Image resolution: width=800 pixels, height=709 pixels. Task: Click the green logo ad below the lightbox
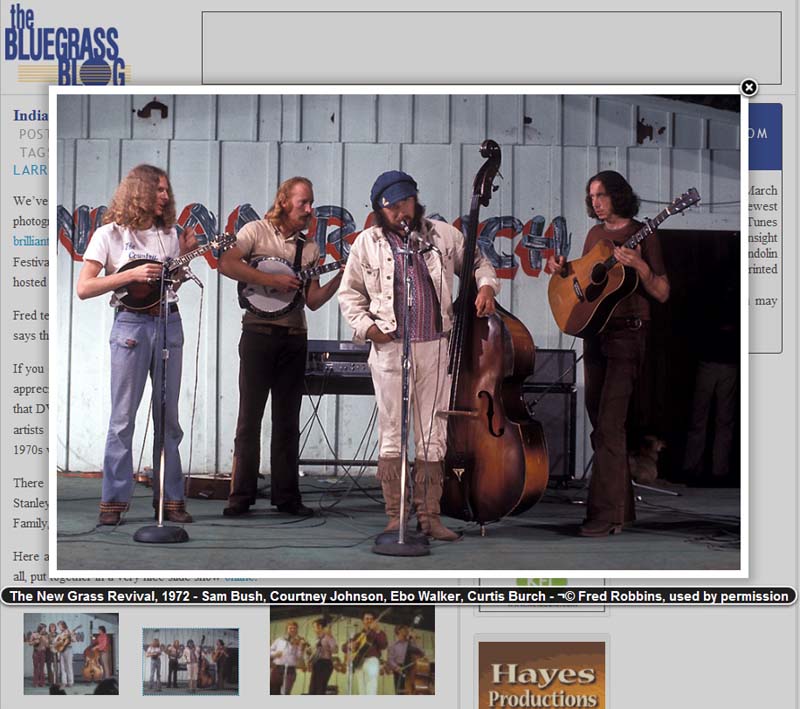tap(541, 583)
